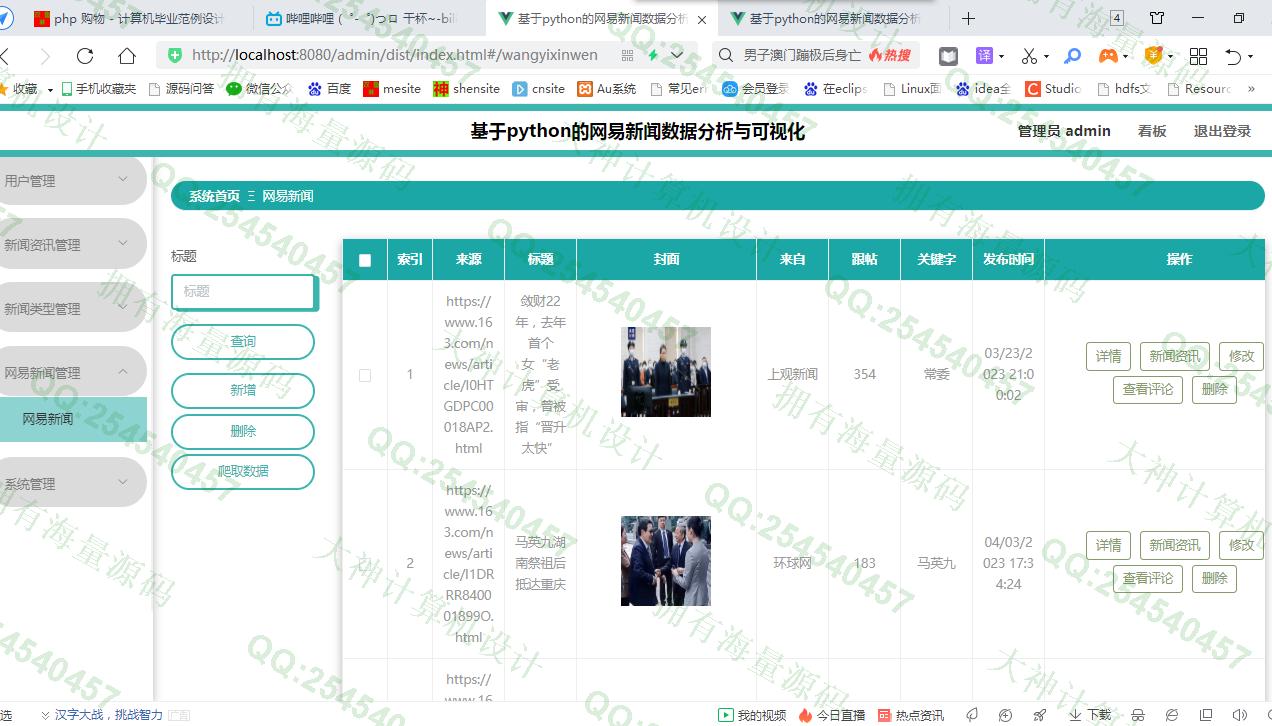Click the game controller toolbar icon
The image size is (1272, 726).
click(1108, 56)
